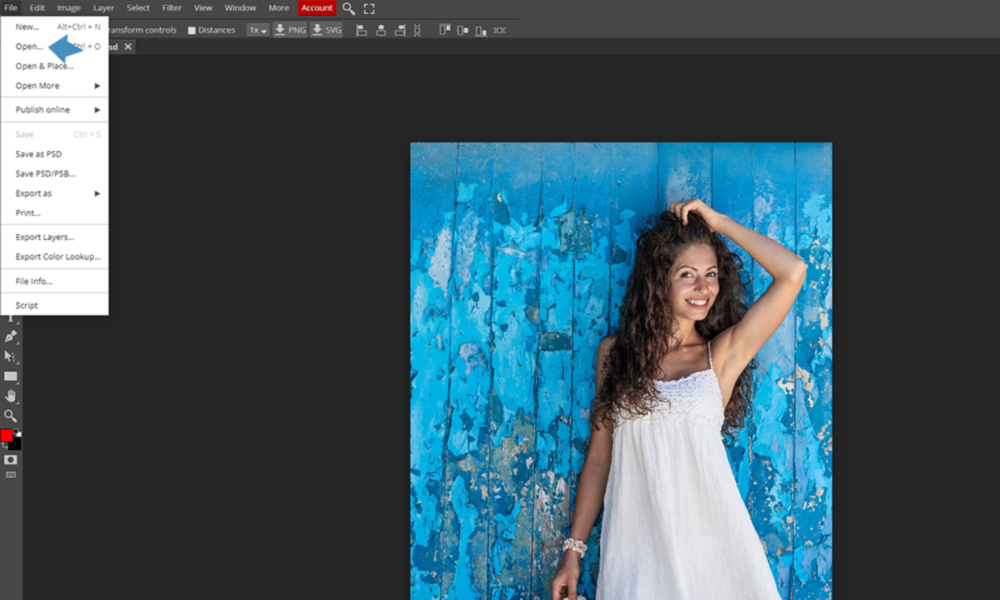Toggle fullscreen mode icon
The width and height of the screenshot is (1000, 600).
pos(369,8)
